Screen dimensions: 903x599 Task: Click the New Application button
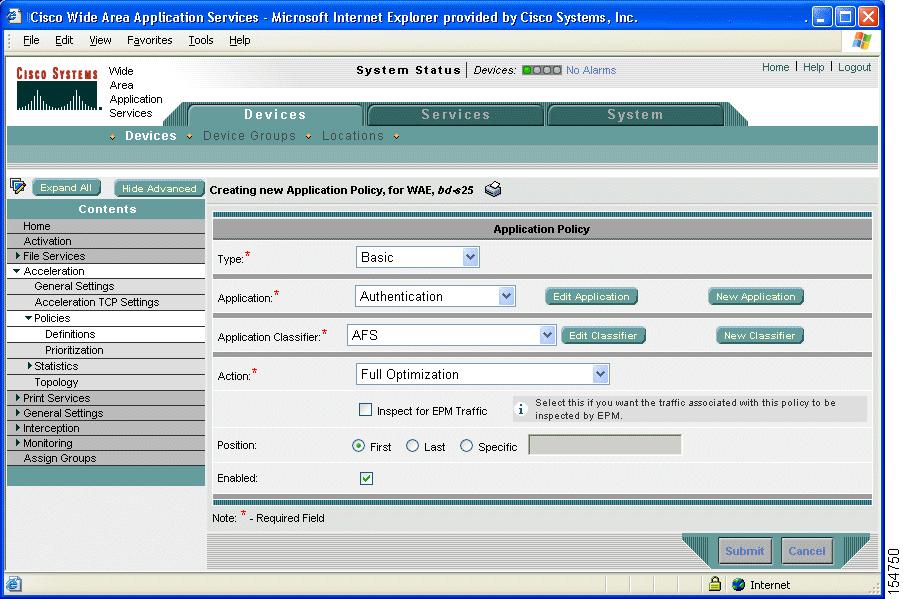756,296
